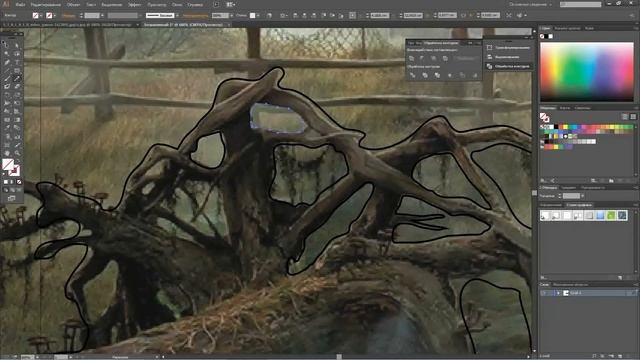Click the Merge pathfinder icon
The image size is (640, 360).
[x=437, y=75]
